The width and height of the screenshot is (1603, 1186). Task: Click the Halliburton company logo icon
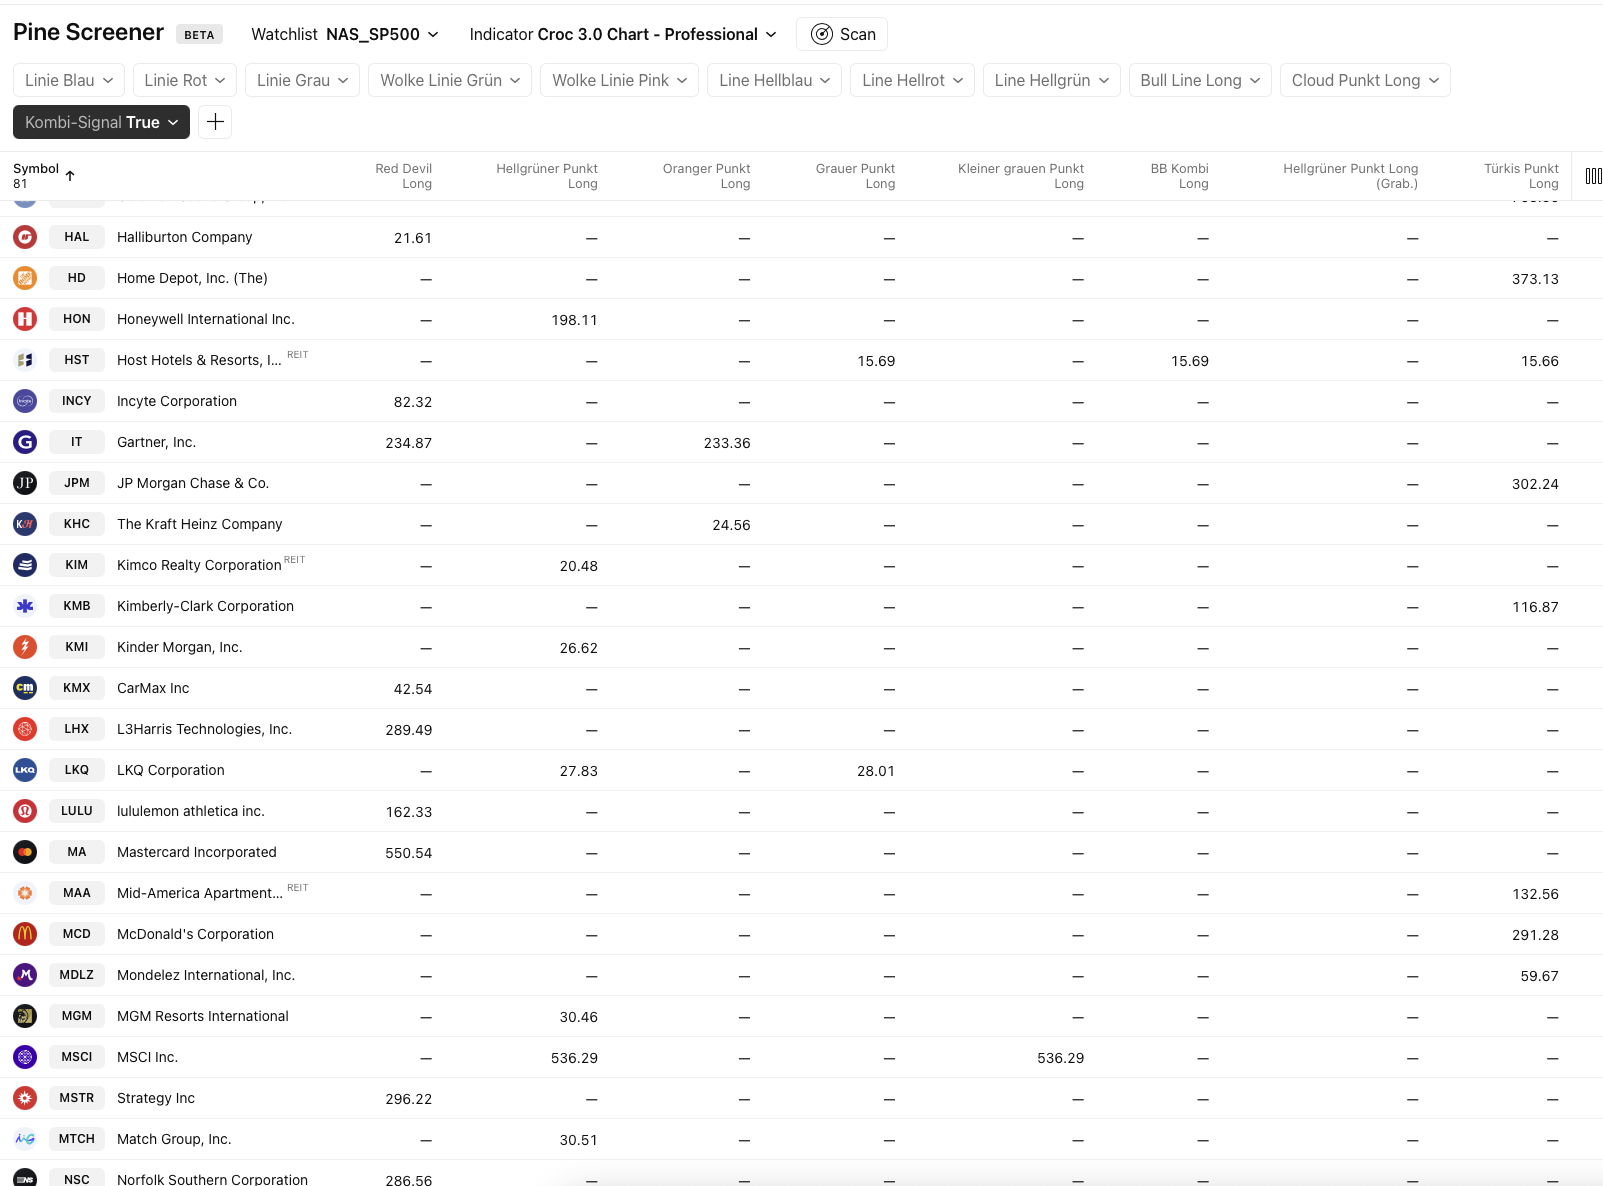[x=25, y=237]
